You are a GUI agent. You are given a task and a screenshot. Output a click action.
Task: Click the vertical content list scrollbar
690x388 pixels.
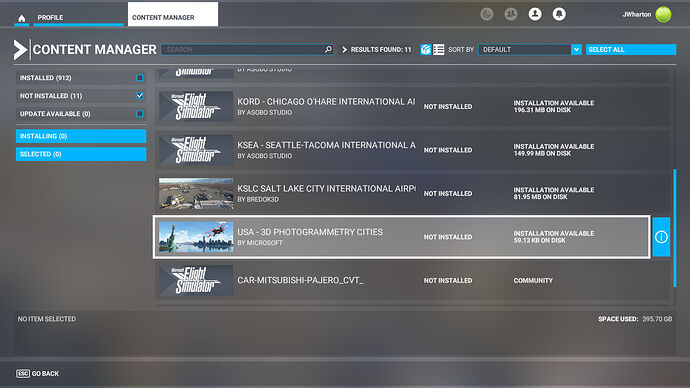[675, 228]
